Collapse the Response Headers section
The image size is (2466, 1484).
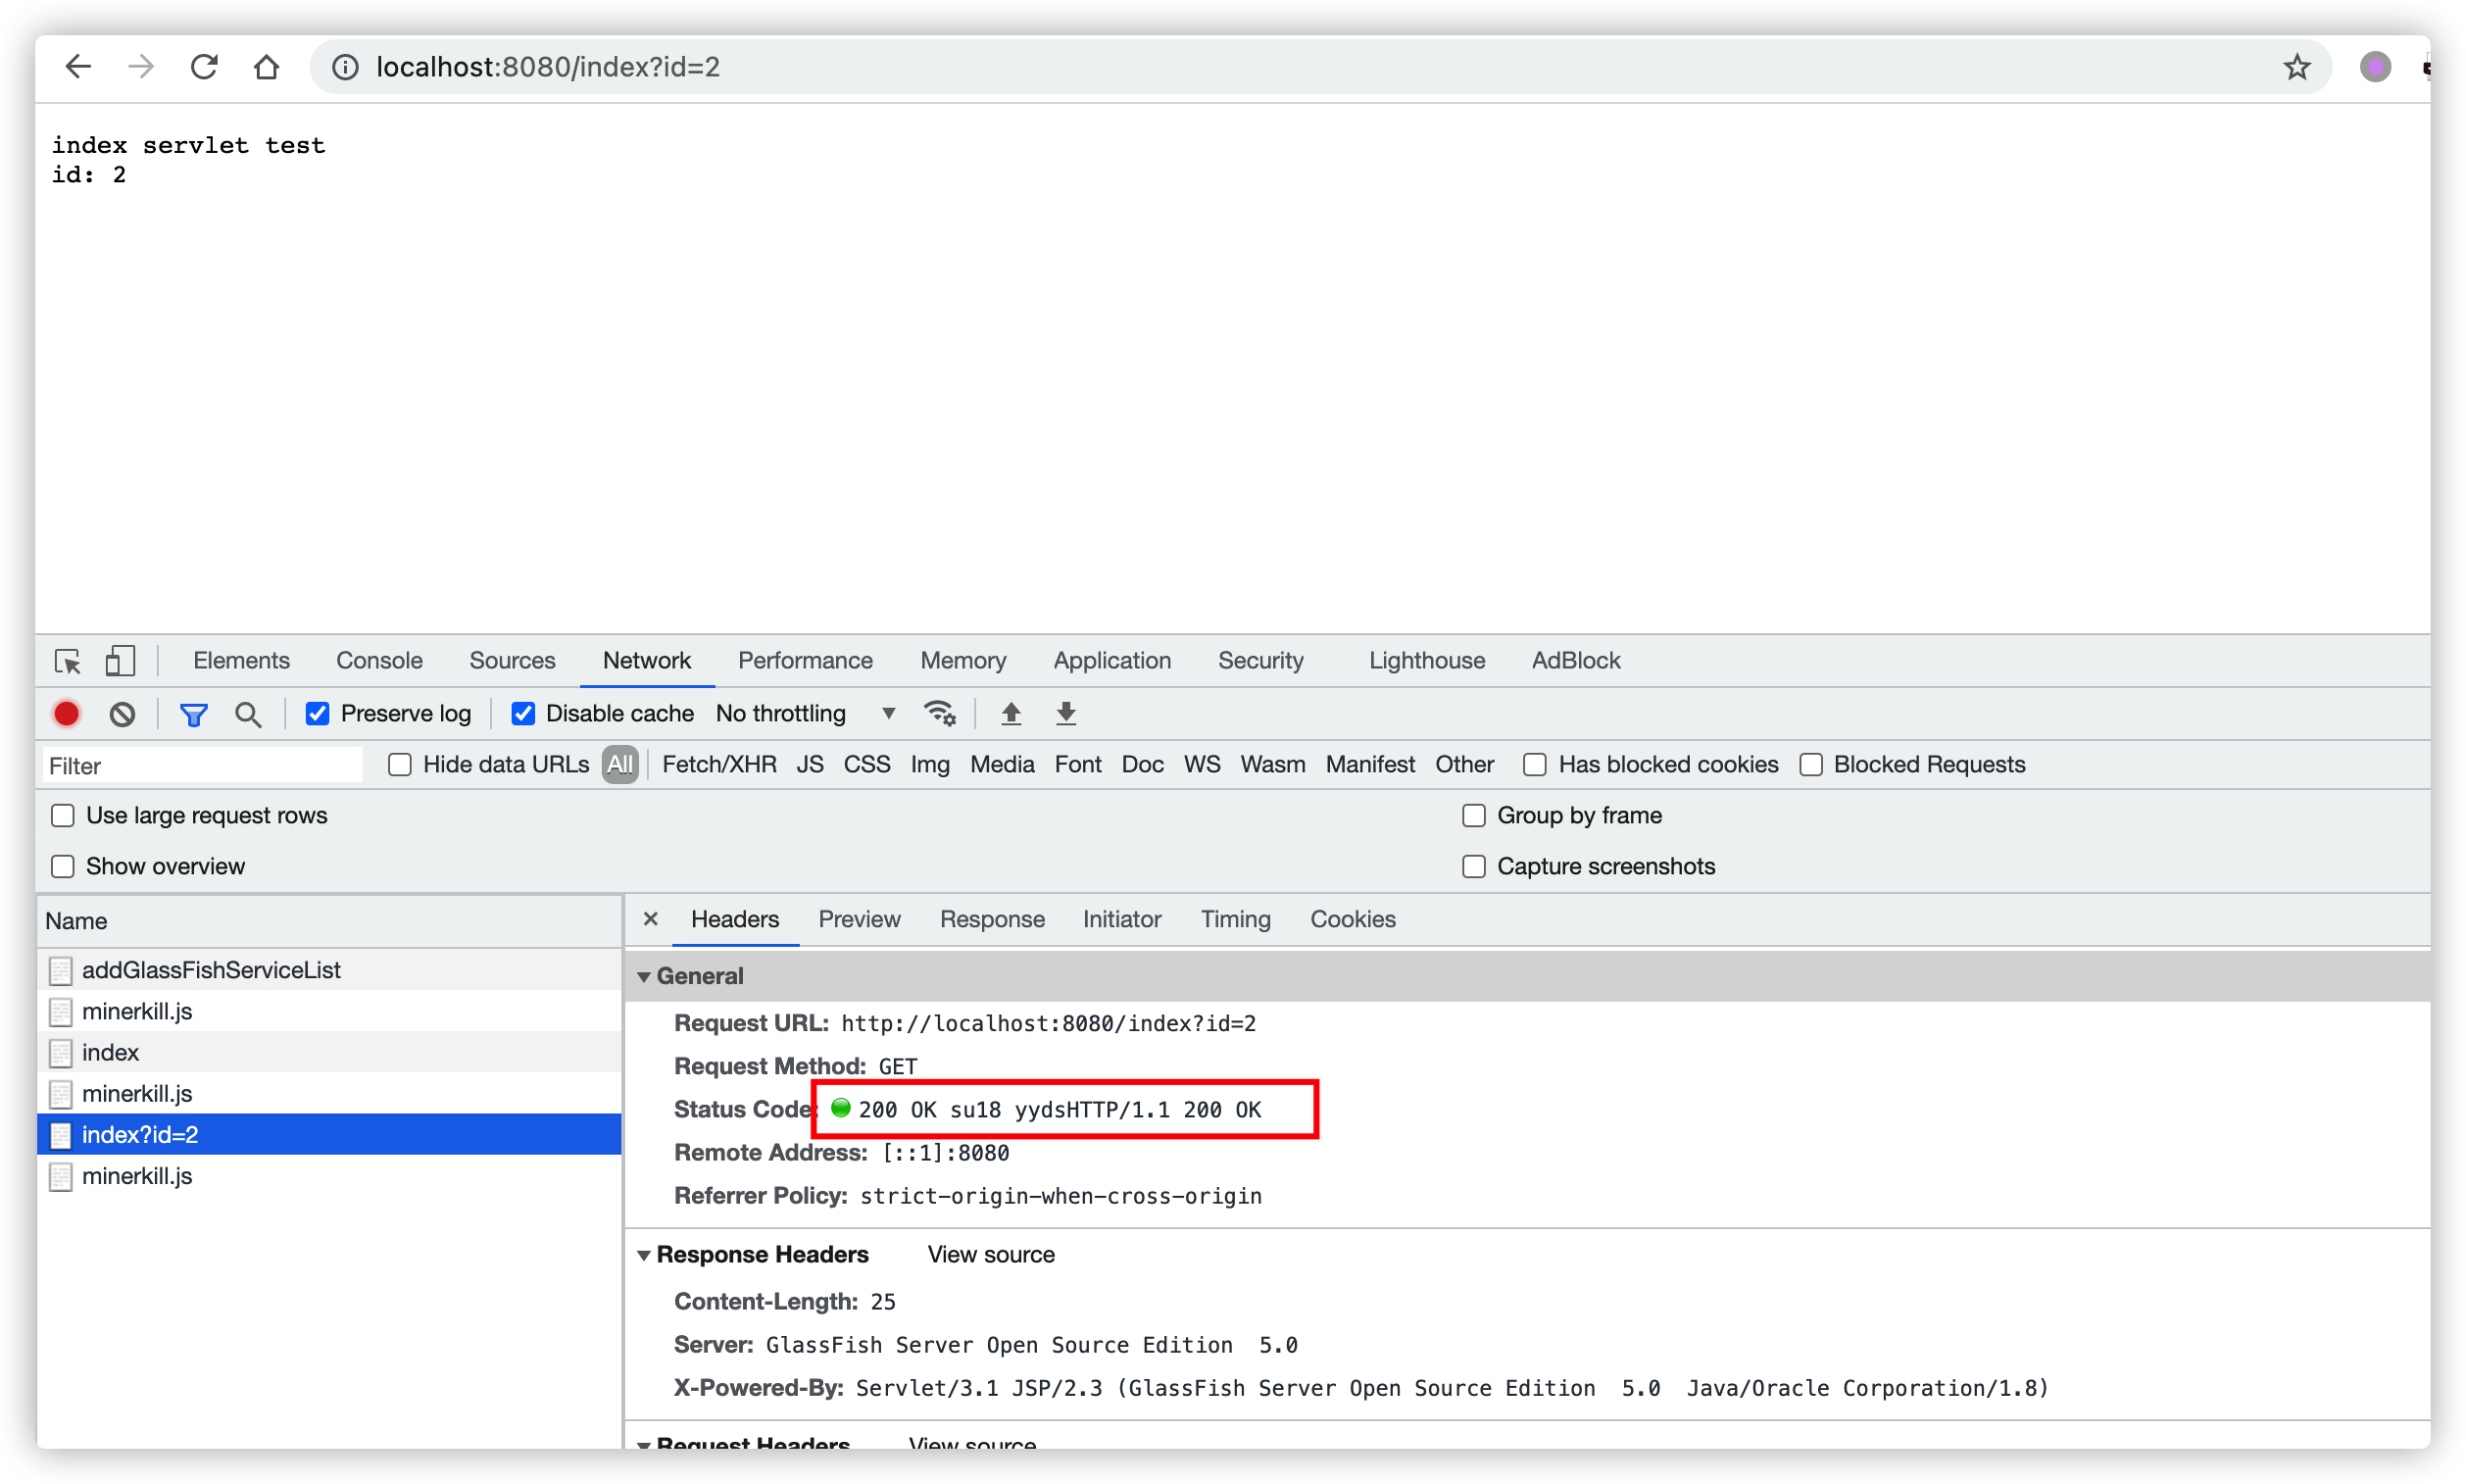[x=644, y=1255]
